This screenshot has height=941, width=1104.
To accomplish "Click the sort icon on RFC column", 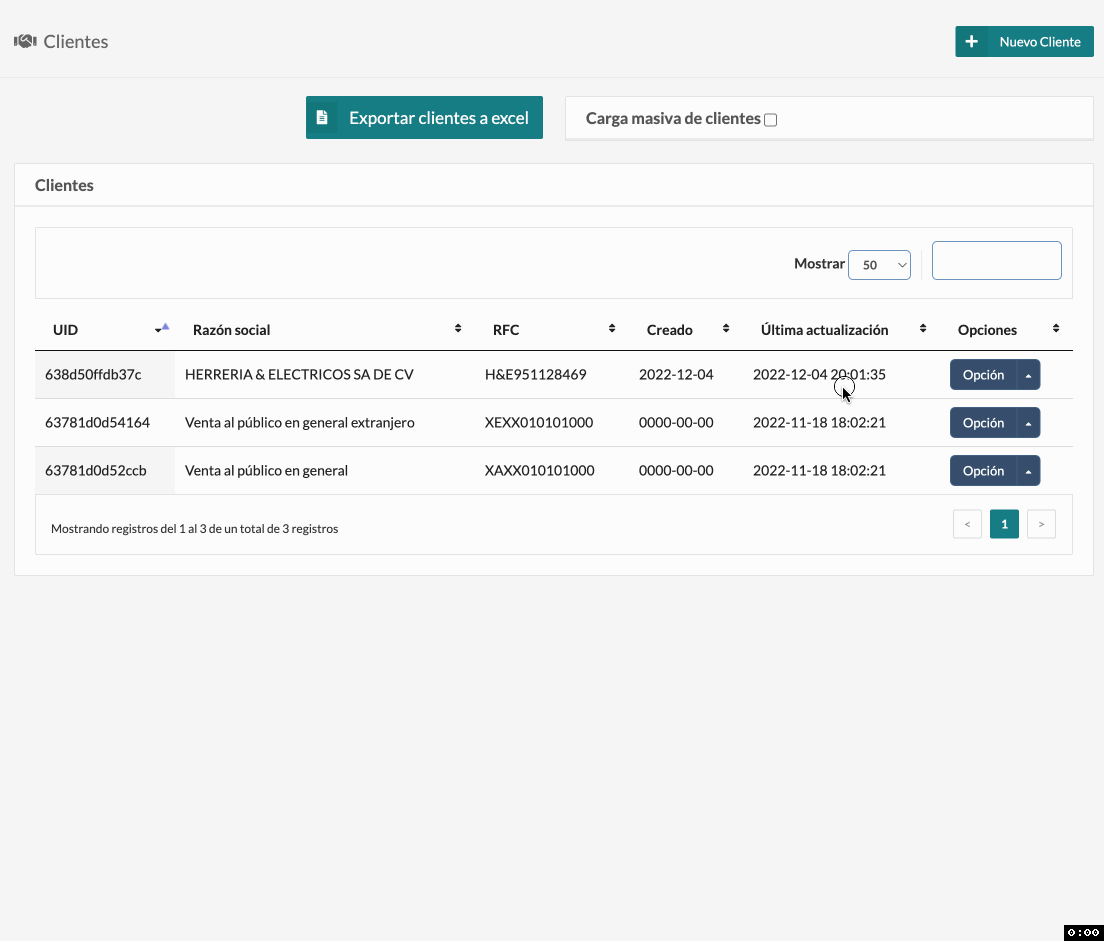I will click(x=611, y=327).
